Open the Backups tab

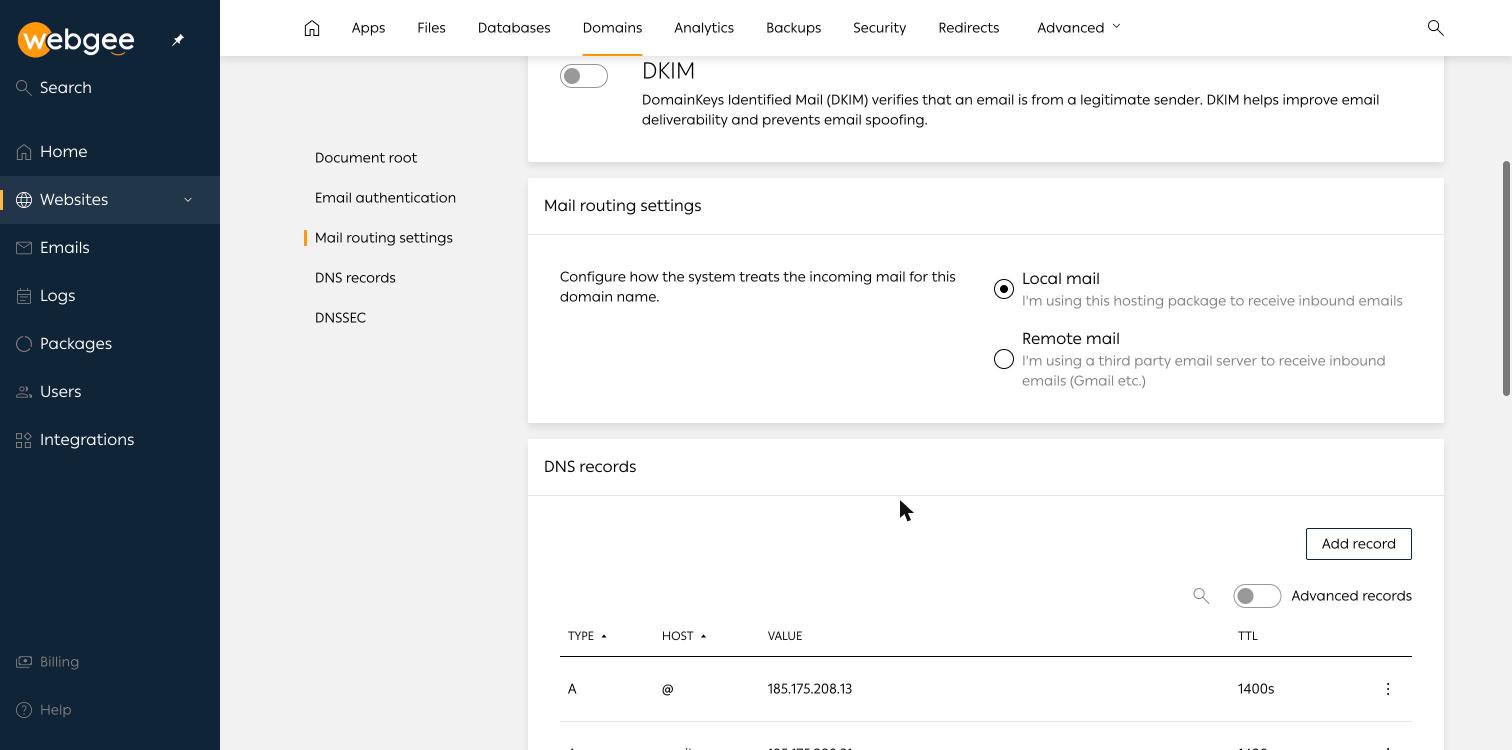point(793,28)
